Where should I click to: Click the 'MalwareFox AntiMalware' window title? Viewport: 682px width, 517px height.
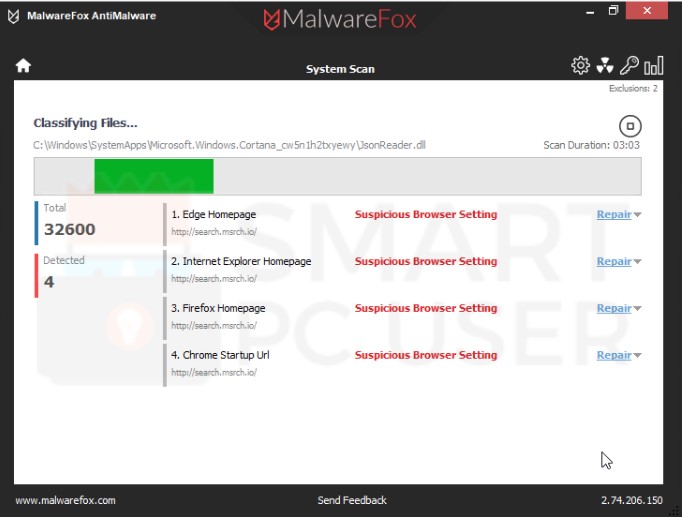(x=91, y=16)
